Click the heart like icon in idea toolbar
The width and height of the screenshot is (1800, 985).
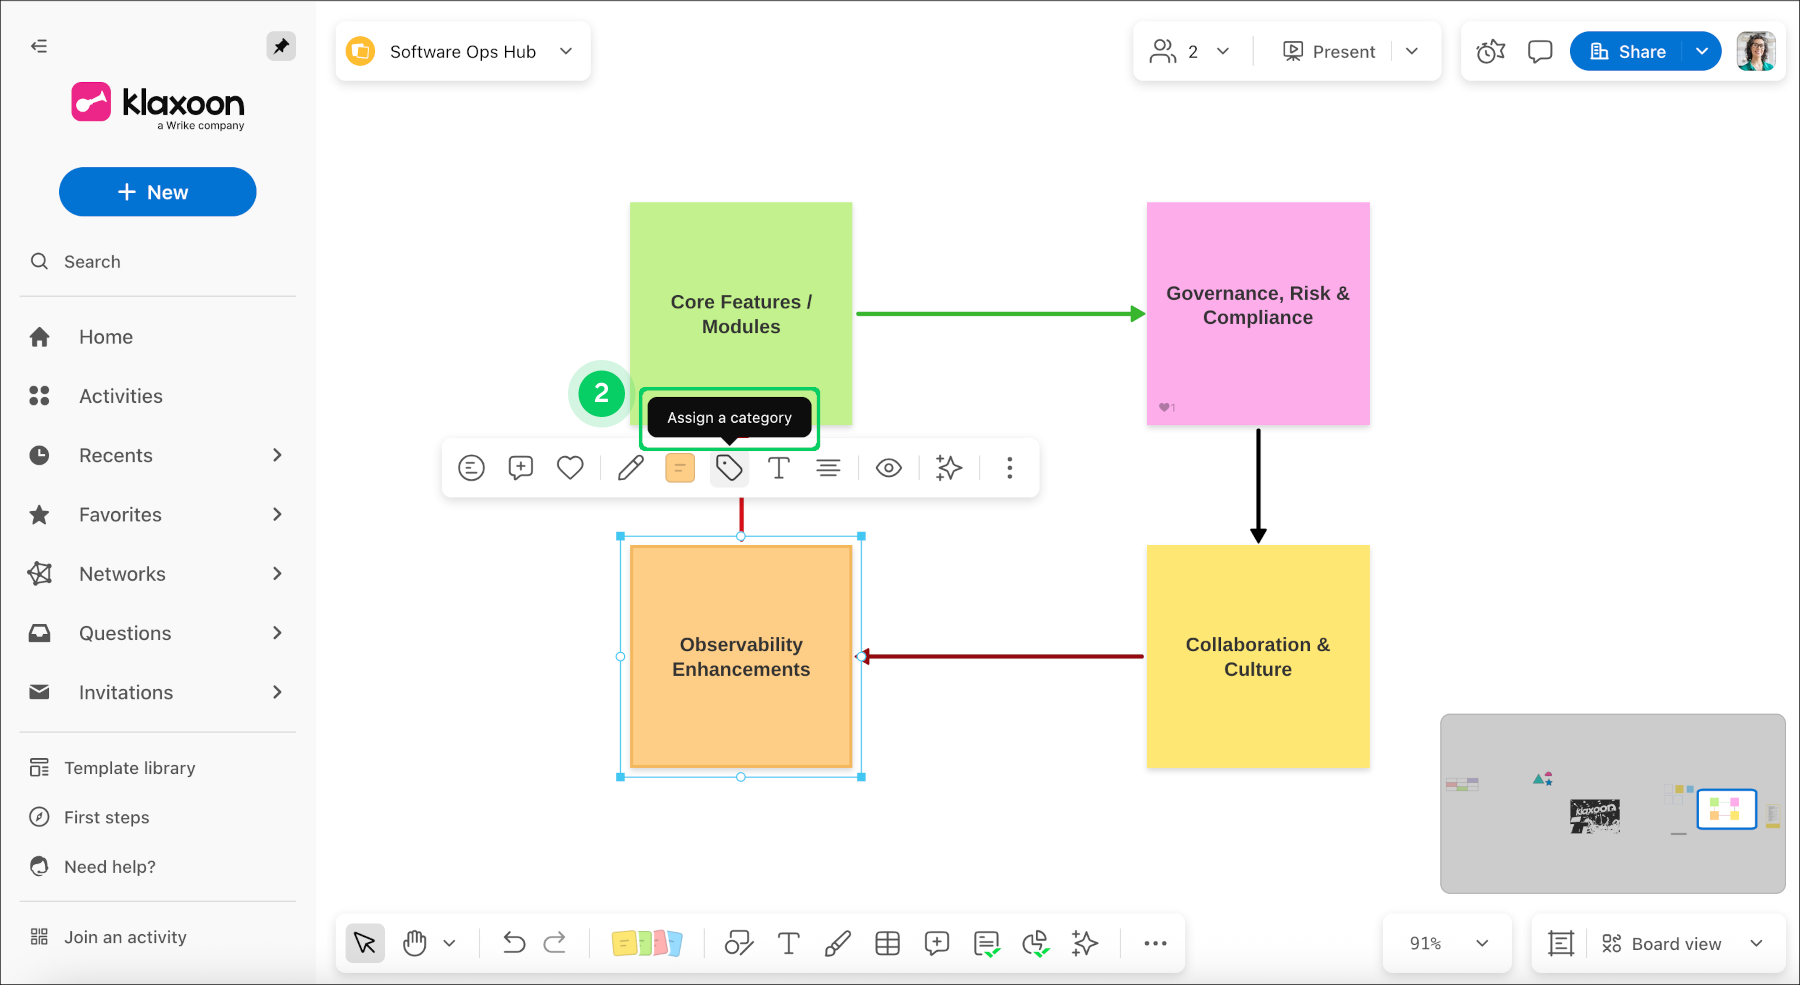pos(570,467)
